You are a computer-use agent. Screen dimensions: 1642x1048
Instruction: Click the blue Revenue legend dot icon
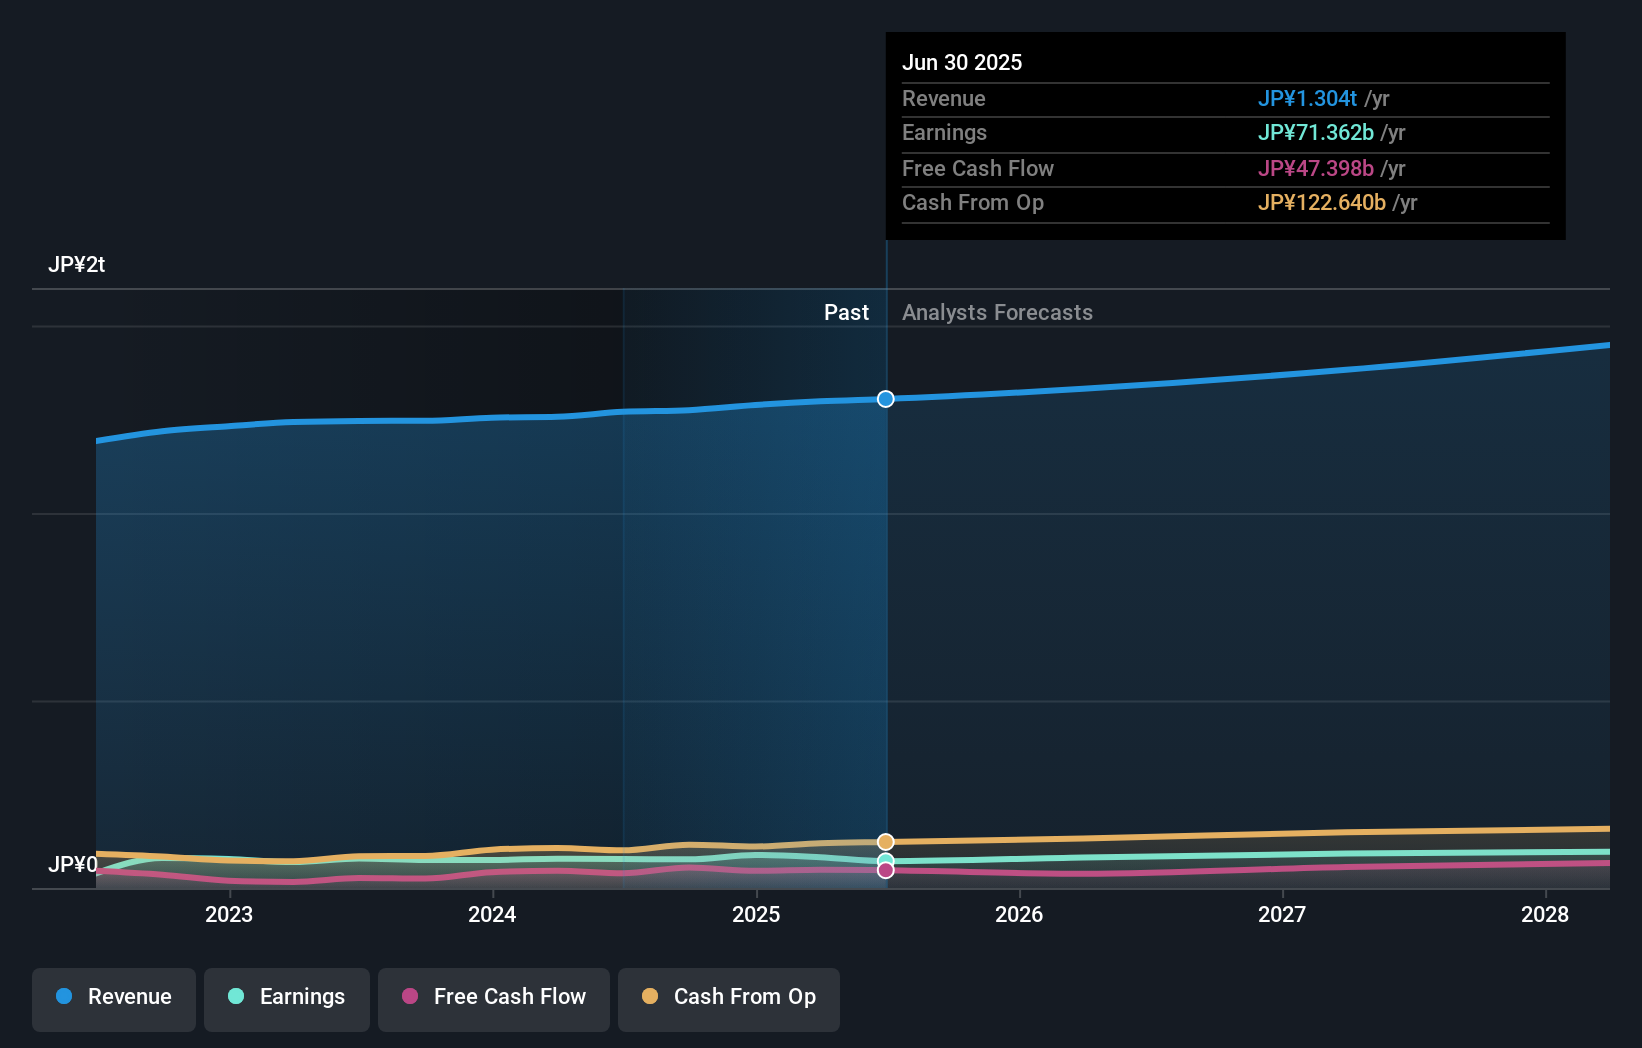[62, 997]
